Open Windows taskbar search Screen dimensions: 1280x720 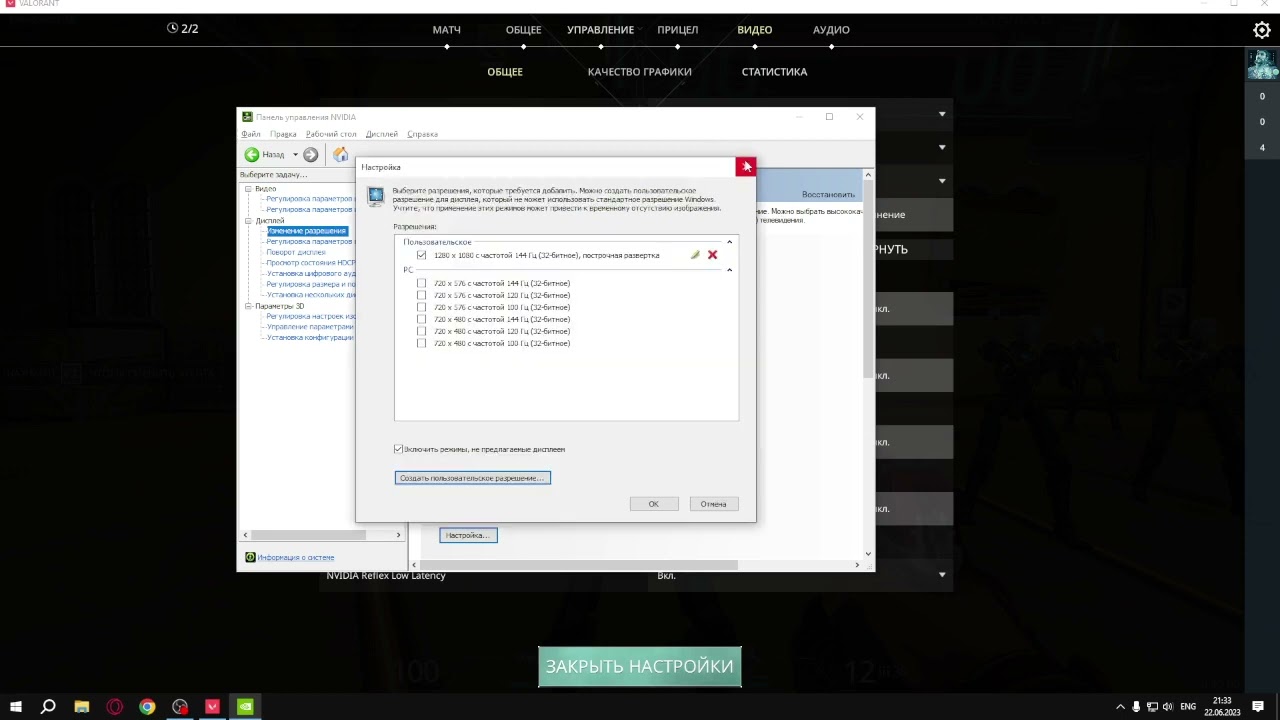pyautogui.click(x=48, y=707)
